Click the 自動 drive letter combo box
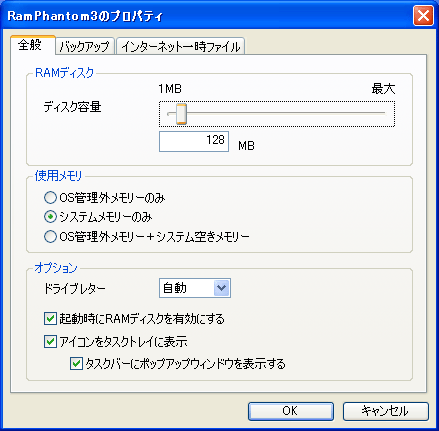 [x=195, y=288]
